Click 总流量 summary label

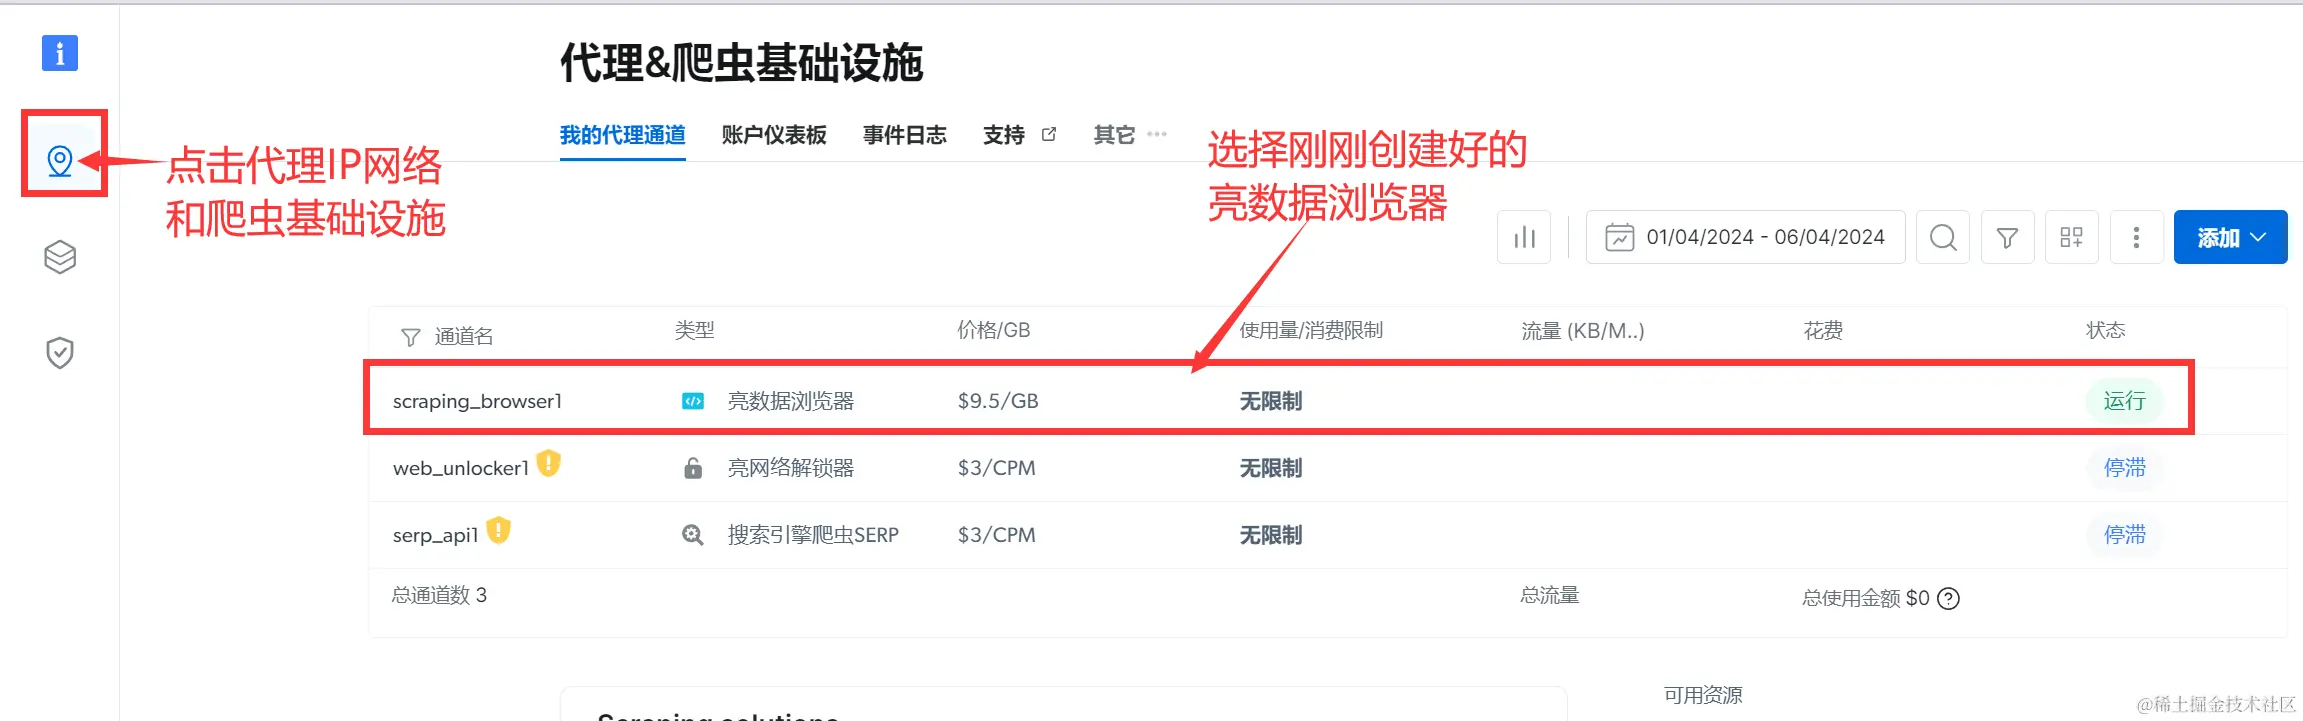point(1550,595)
